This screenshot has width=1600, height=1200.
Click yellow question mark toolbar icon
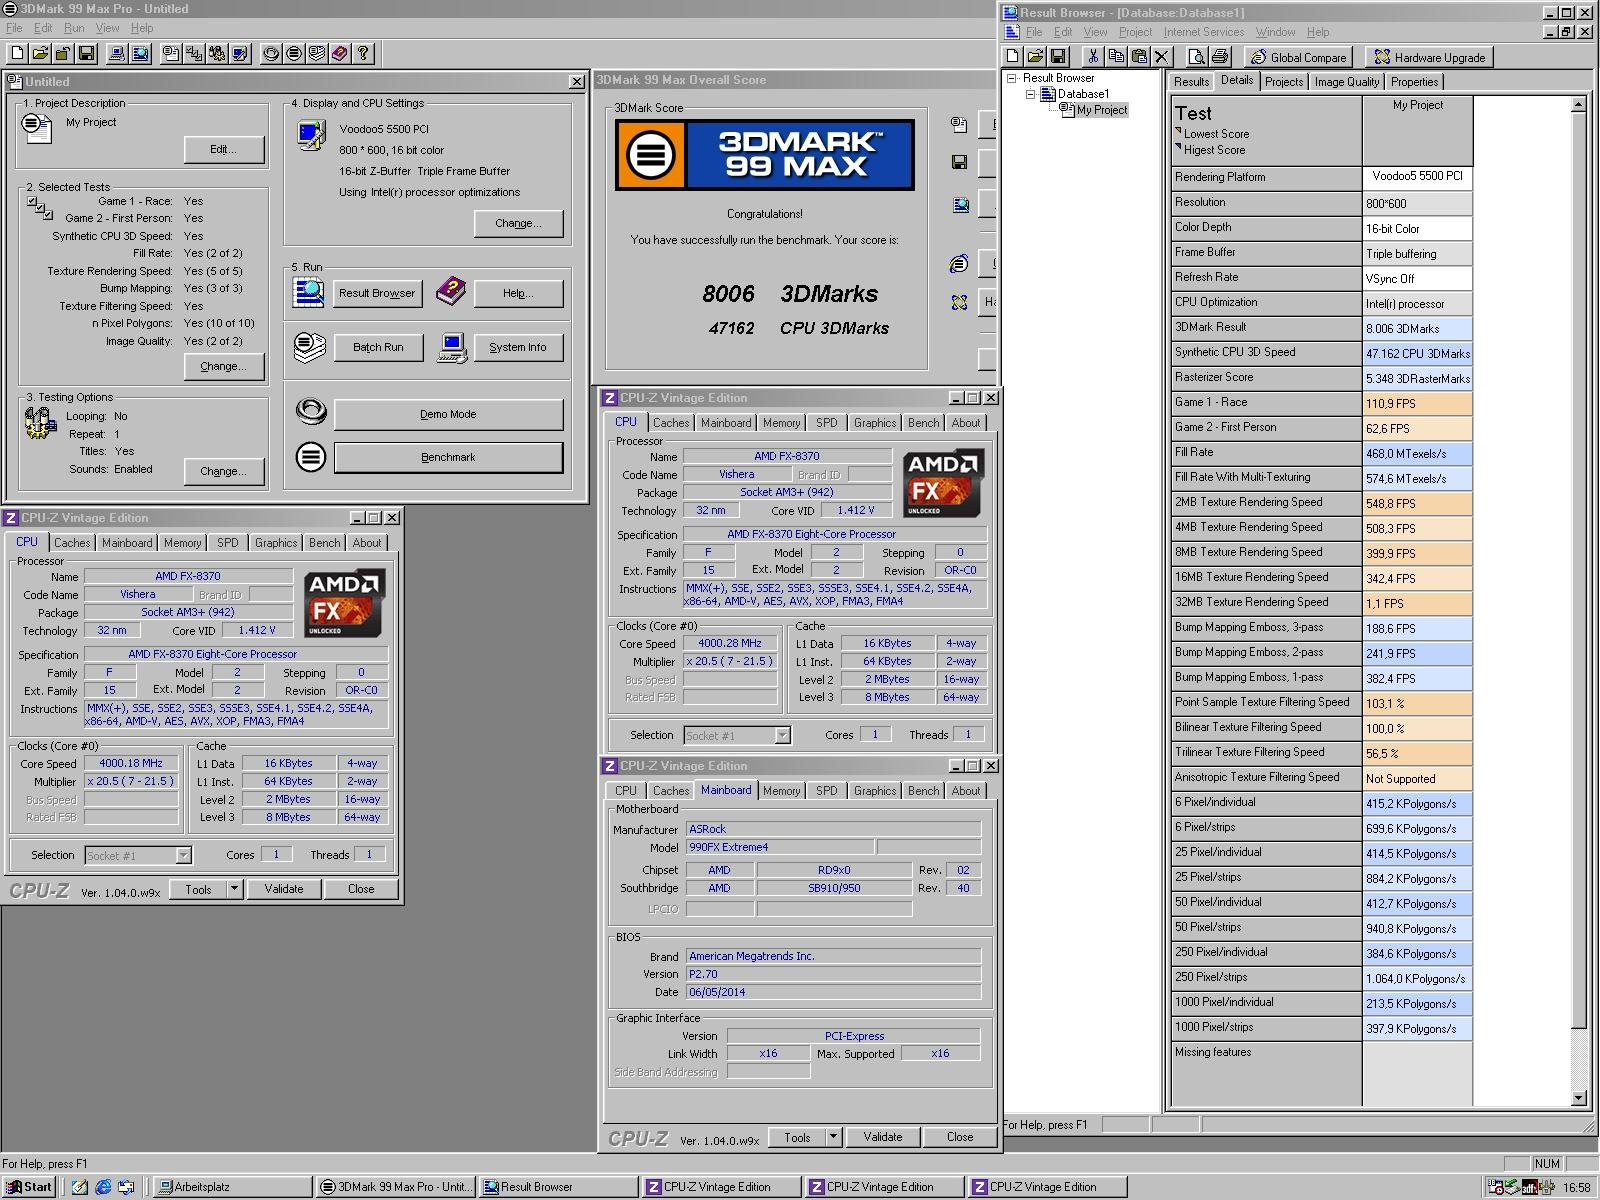[x=363, y=54]
